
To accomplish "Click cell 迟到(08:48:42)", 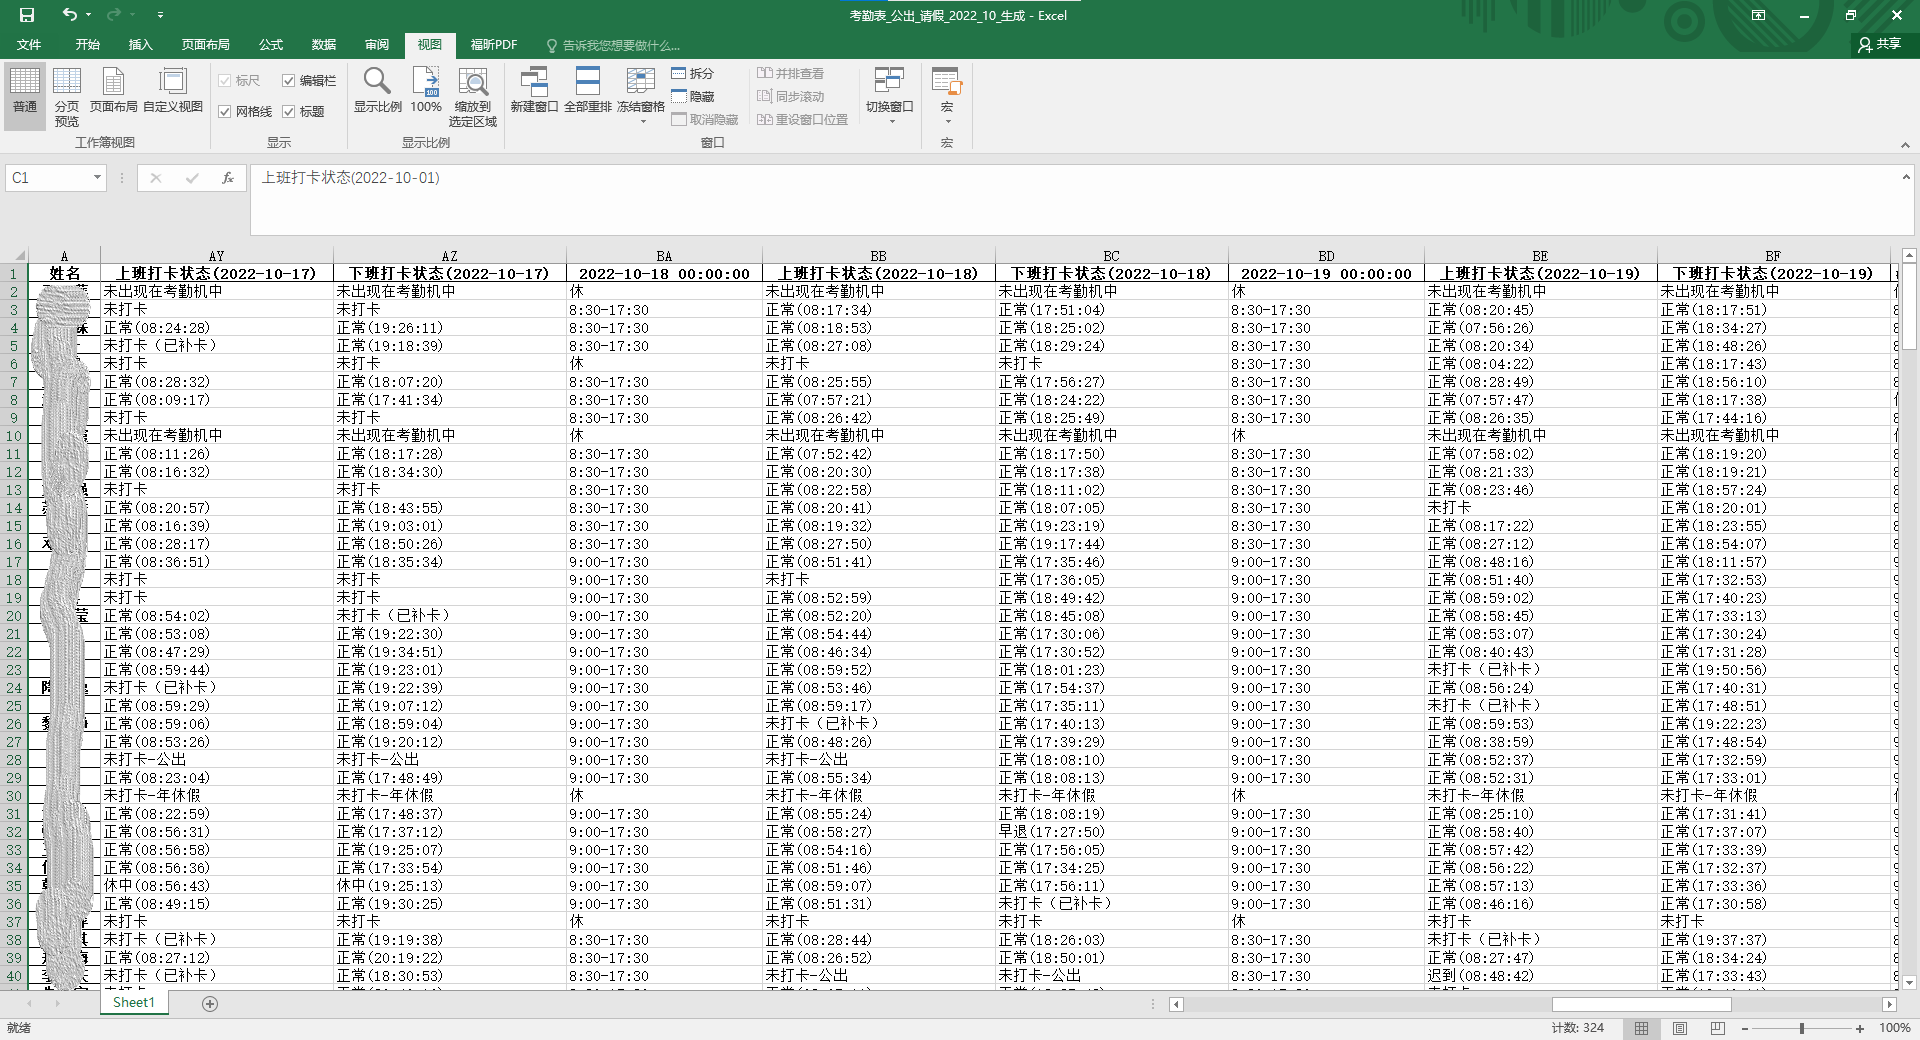I will 1540,976.
